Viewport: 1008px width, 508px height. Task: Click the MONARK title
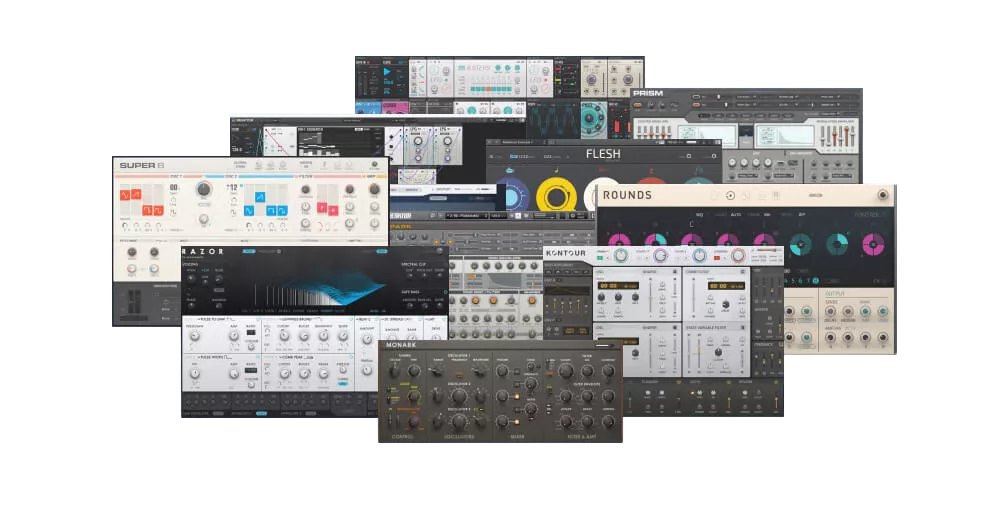pos(401,345)
